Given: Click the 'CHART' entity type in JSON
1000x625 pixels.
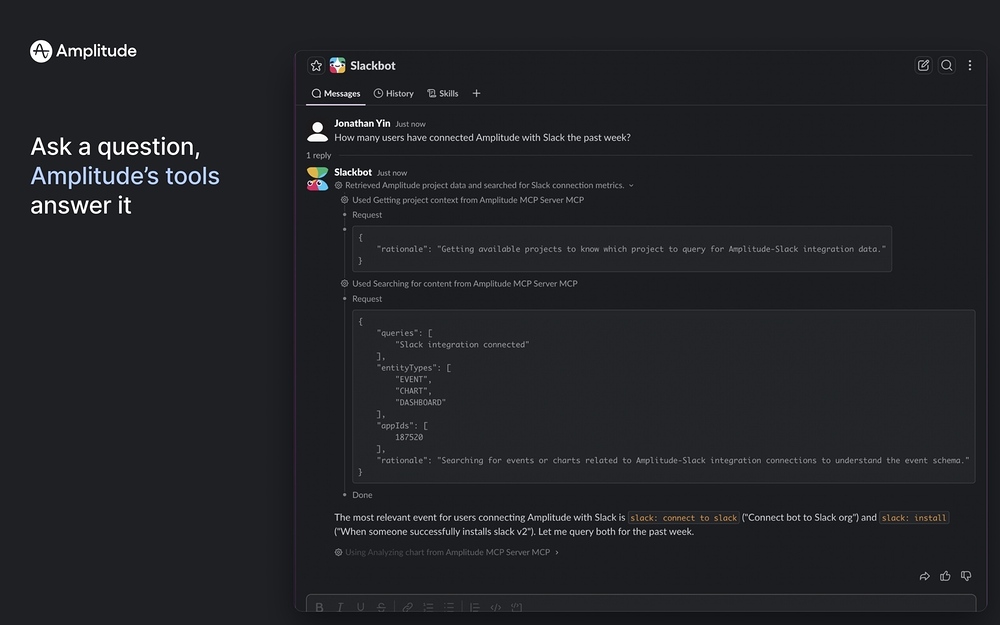Looking at the screenshot, I should pyautogui.click(x=413, y=391).
